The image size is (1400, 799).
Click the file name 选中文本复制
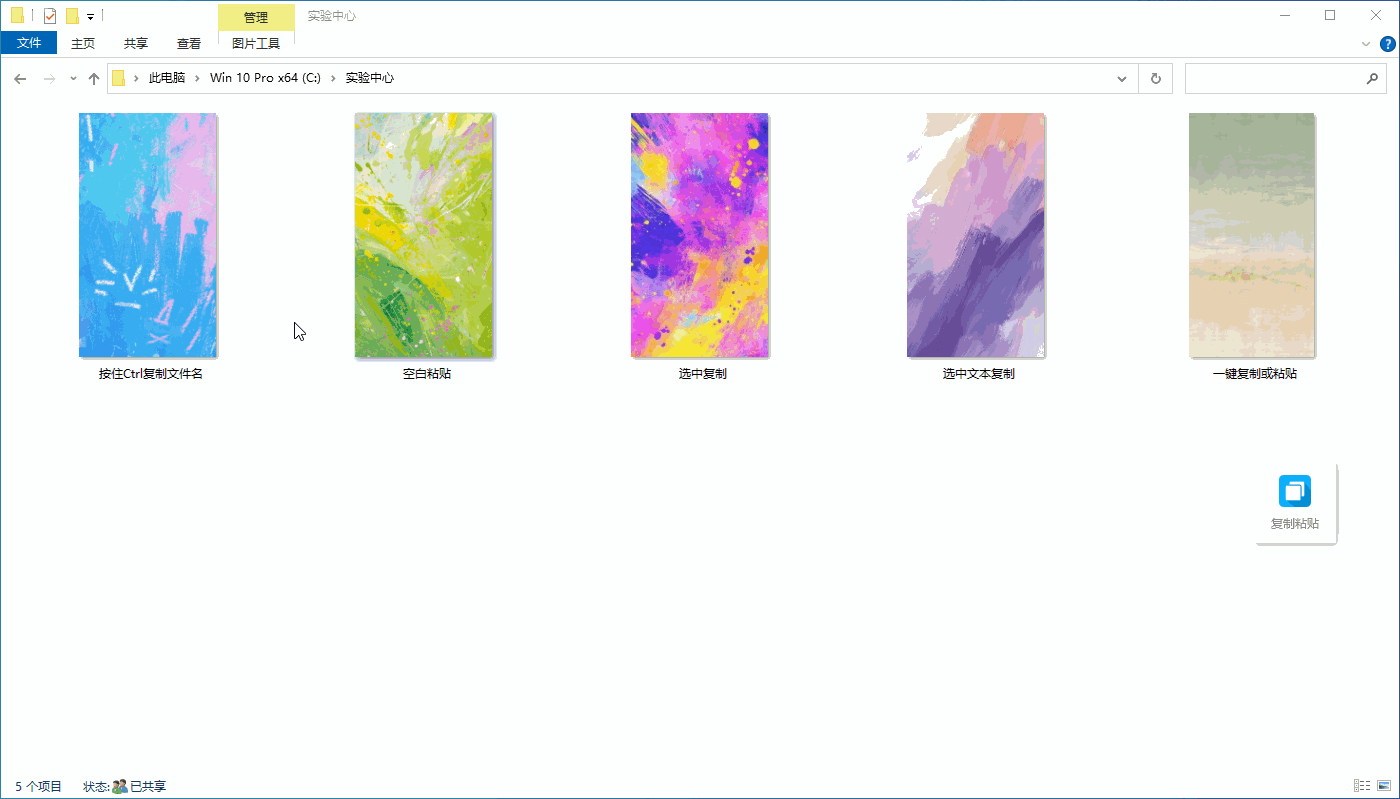979,374
